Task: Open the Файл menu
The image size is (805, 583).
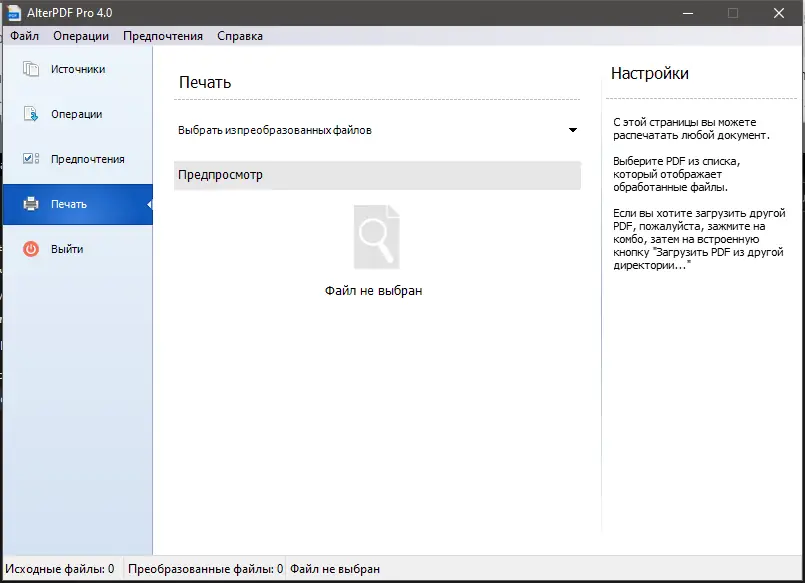Action: (24, 35)
